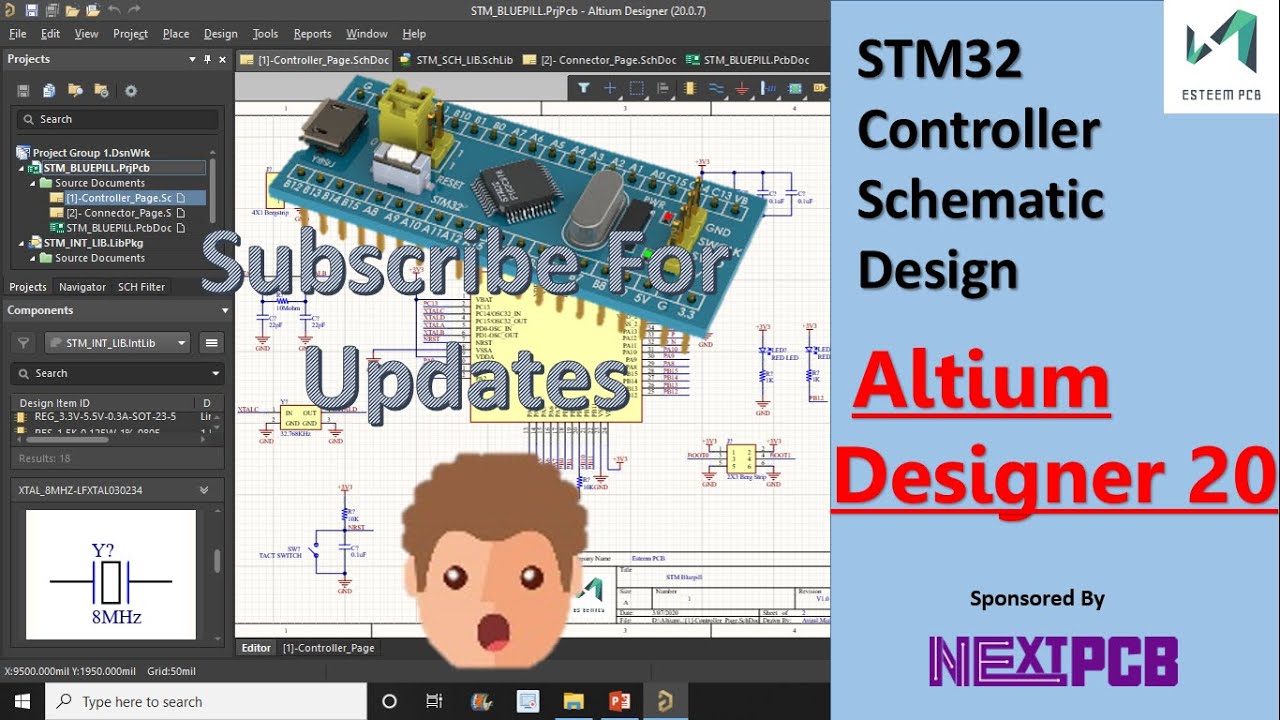Viewport: 1280px width, 720px height.
Task: Click the Save icon in the title bar
Action: tap(32, 10)
